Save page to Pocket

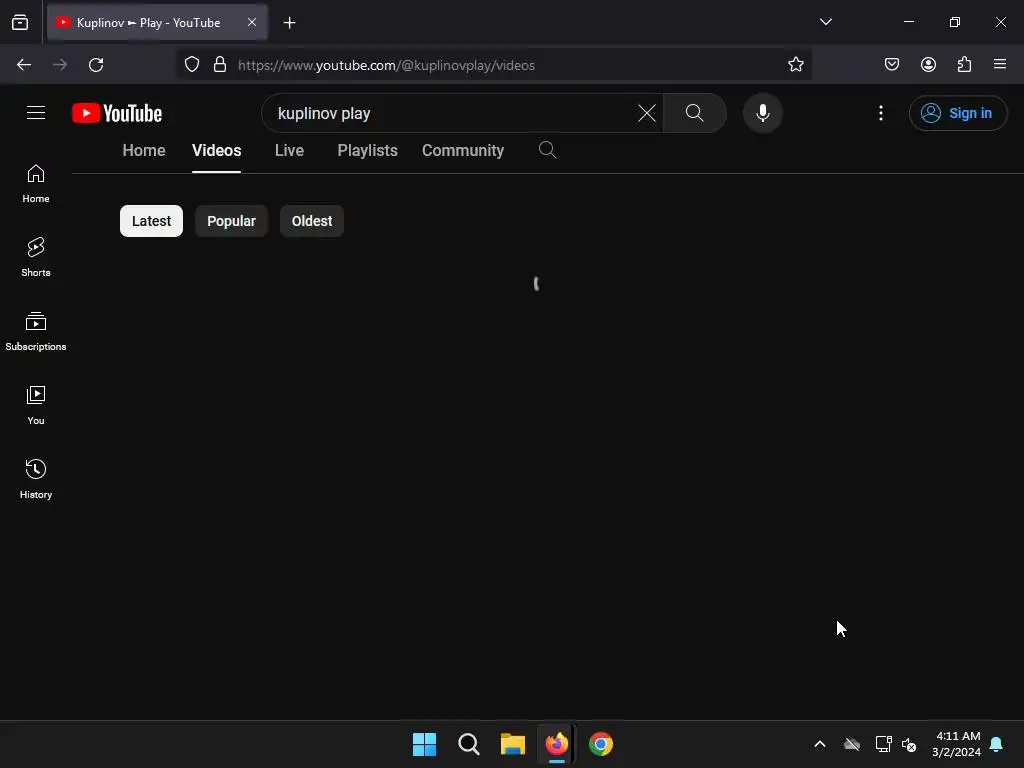[x=891, y=64]
